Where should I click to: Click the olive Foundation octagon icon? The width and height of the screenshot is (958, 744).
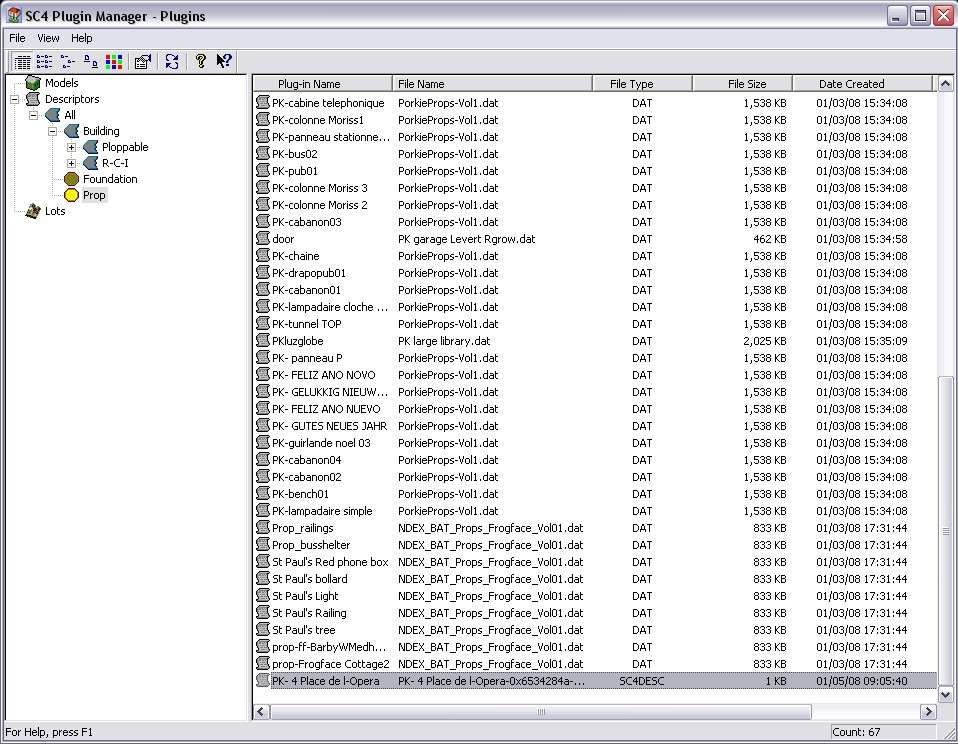coord(71,179)
